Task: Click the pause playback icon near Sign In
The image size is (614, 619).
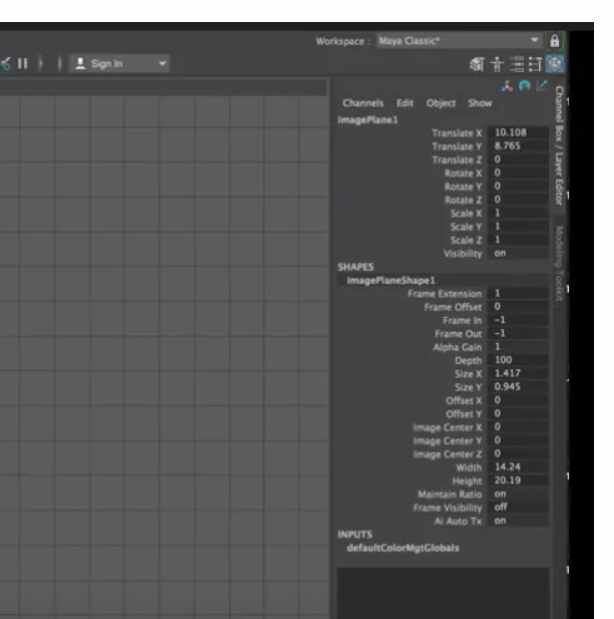Action: point(23,64)
